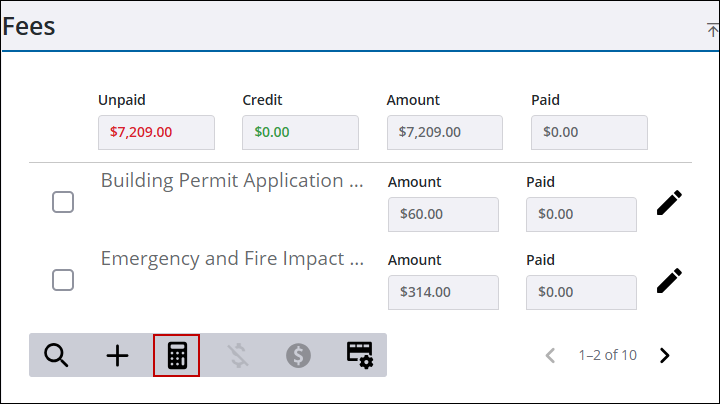Select the Emergency and Fire Impact checkbox
Viewport: 720px width, 404px height.
point(63,280)
